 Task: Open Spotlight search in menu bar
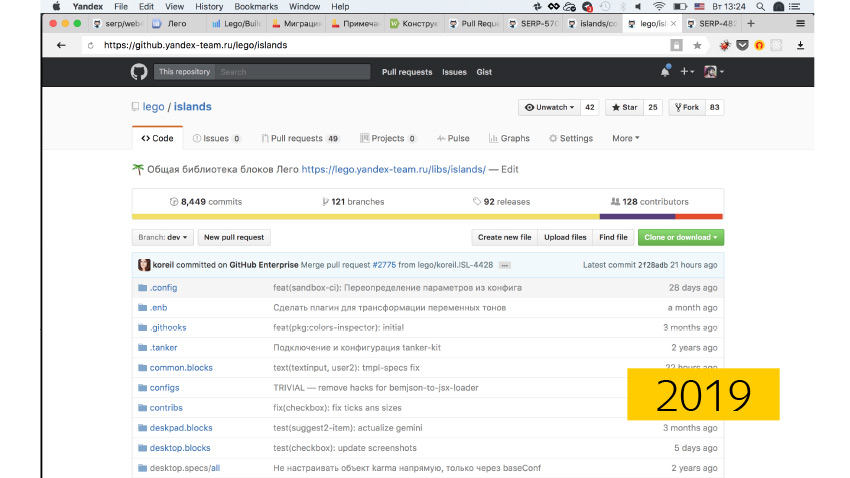coord(761,7)
